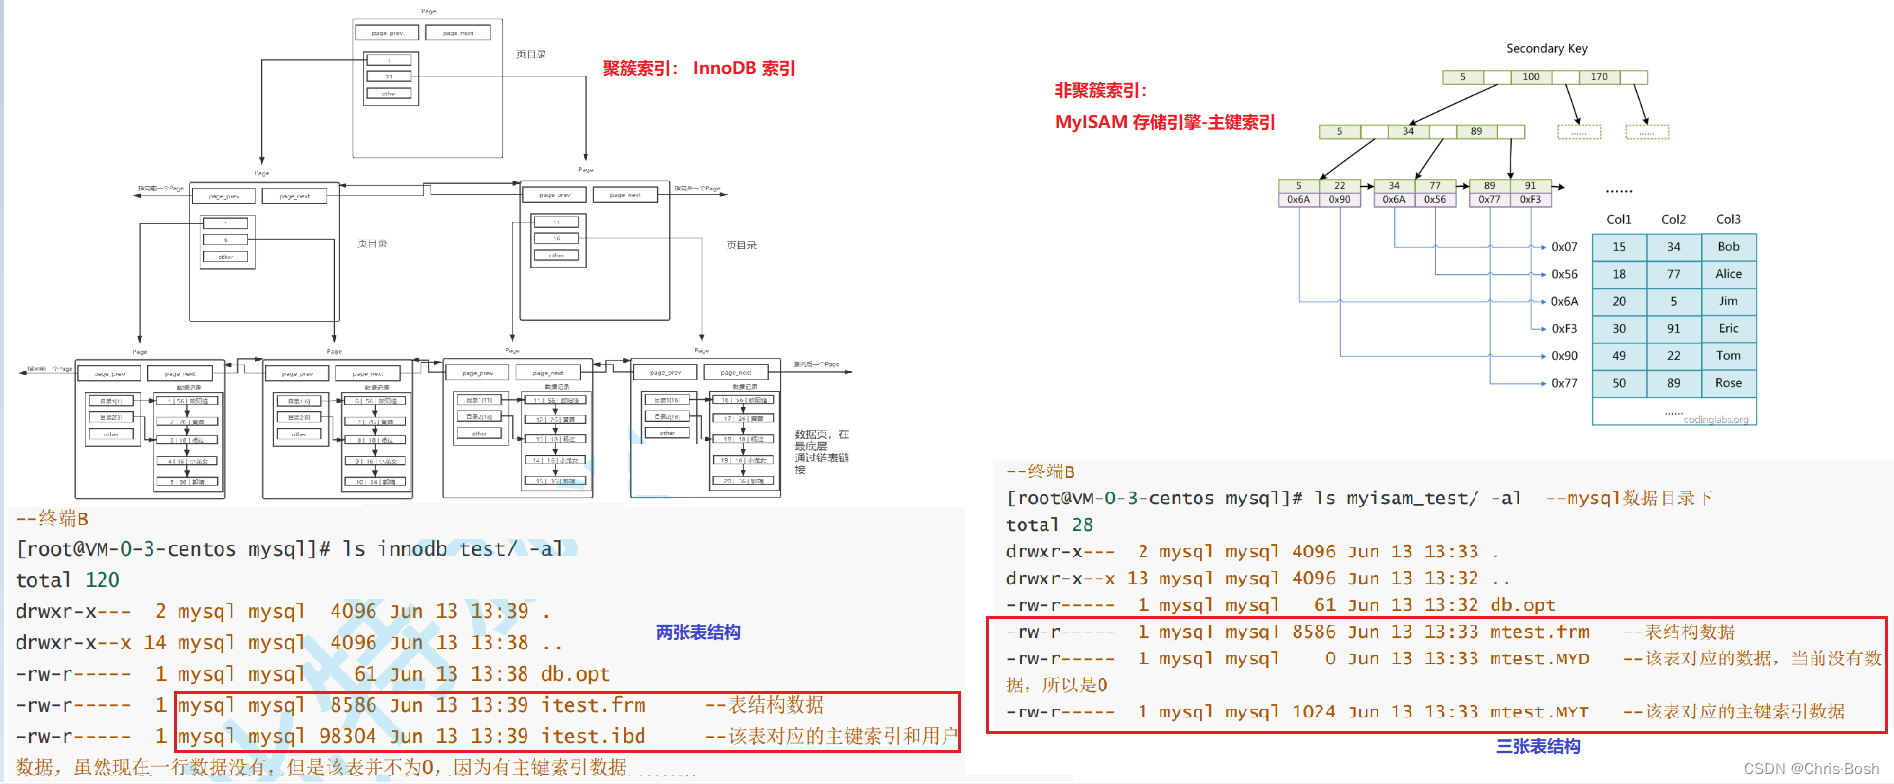Click the Col1 cell '49'
Viewport: 1894px width, 784px height.
click(1619, 355)
